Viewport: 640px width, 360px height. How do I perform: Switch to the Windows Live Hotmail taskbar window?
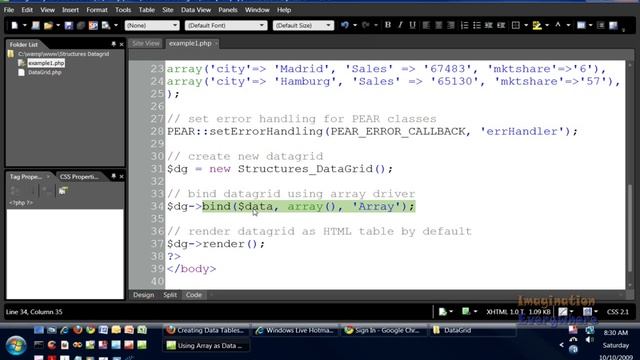click(x=295, y=330)
